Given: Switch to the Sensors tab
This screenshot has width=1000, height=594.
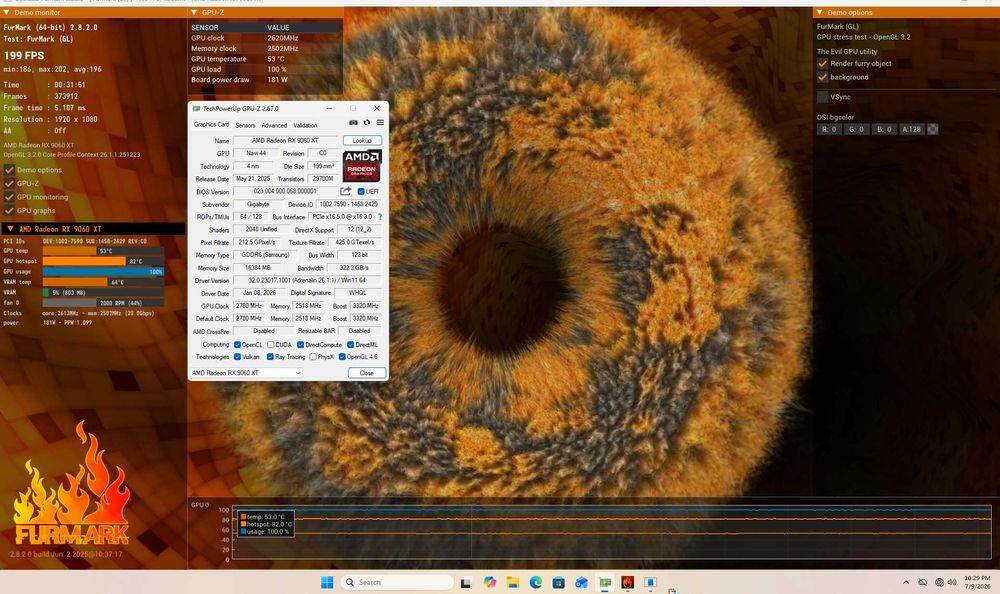Looking at the screenshot, I should point(245,125).
